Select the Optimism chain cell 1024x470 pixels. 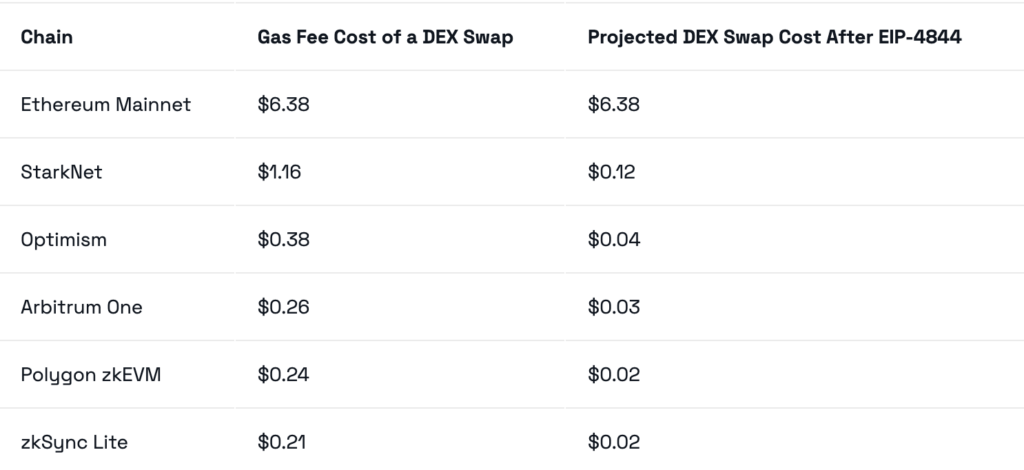click(64, 240)
